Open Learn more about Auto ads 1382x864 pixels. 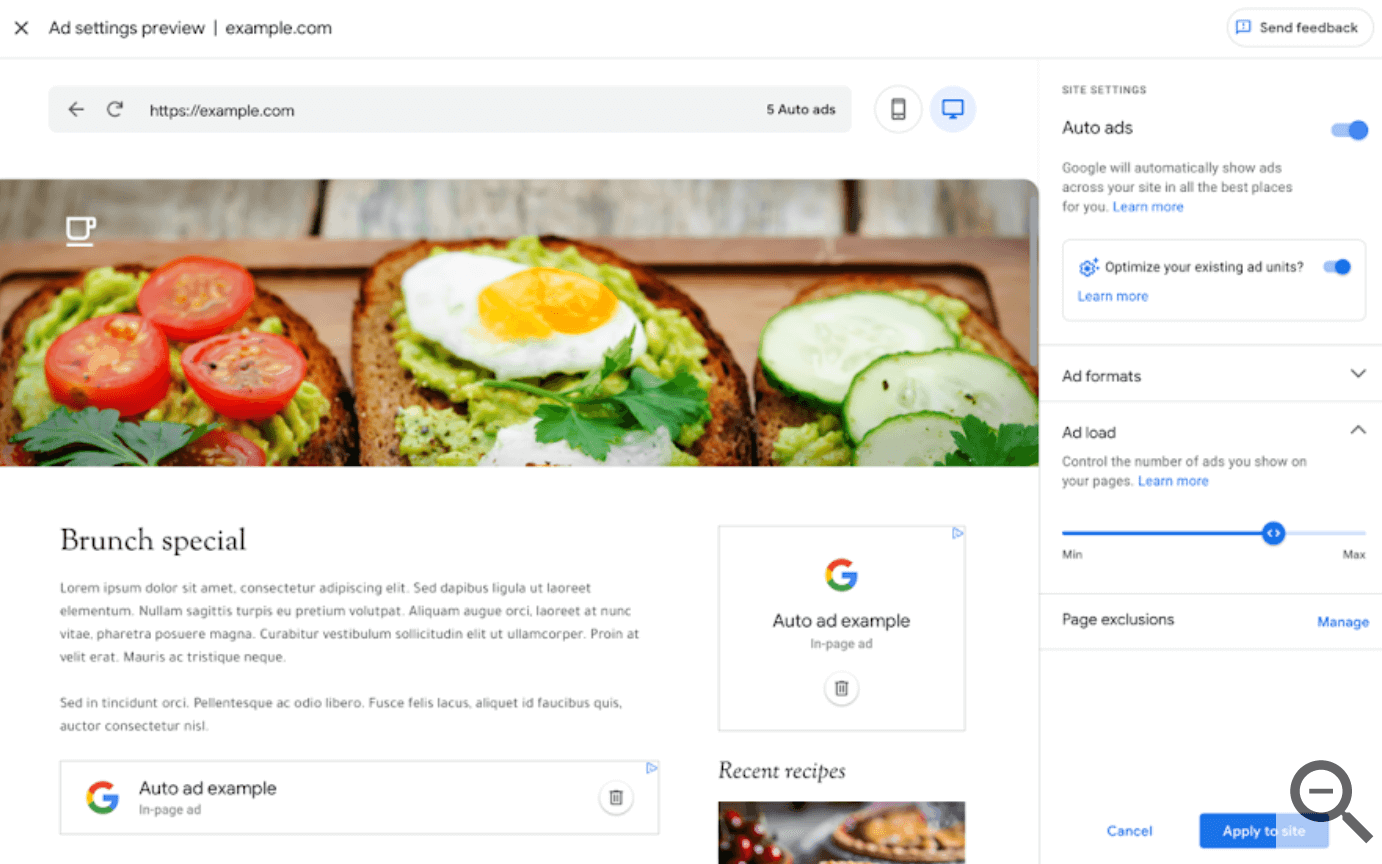click(x=1148, y=206)
